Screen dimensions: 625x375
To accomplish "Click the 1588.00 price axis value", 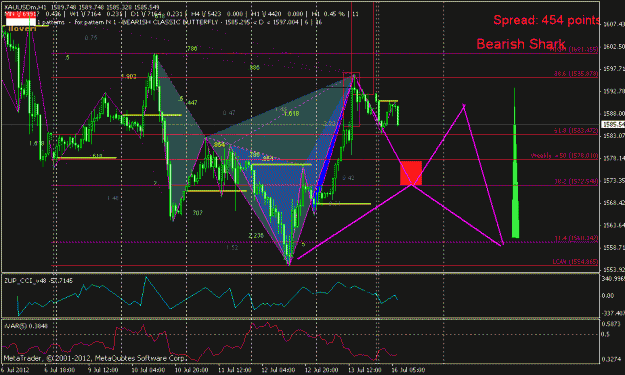I will pyautogui.click(x=614, y=114).
